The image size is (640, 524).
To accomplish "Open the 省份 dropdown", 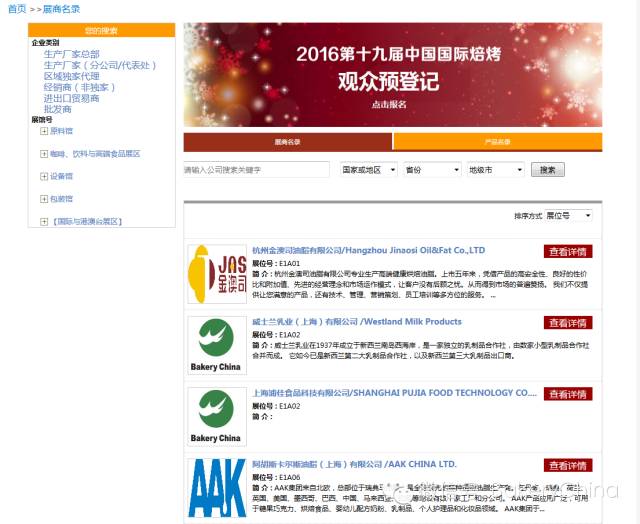I will click(x=432, y=170).
